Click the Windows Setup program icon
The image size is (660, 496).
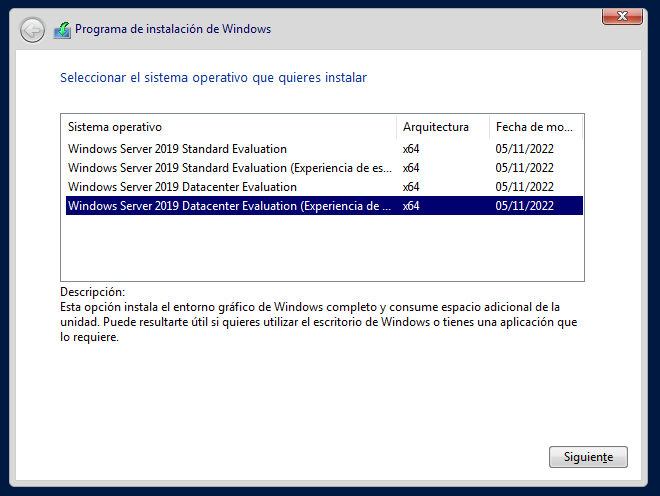pos(62,30)
